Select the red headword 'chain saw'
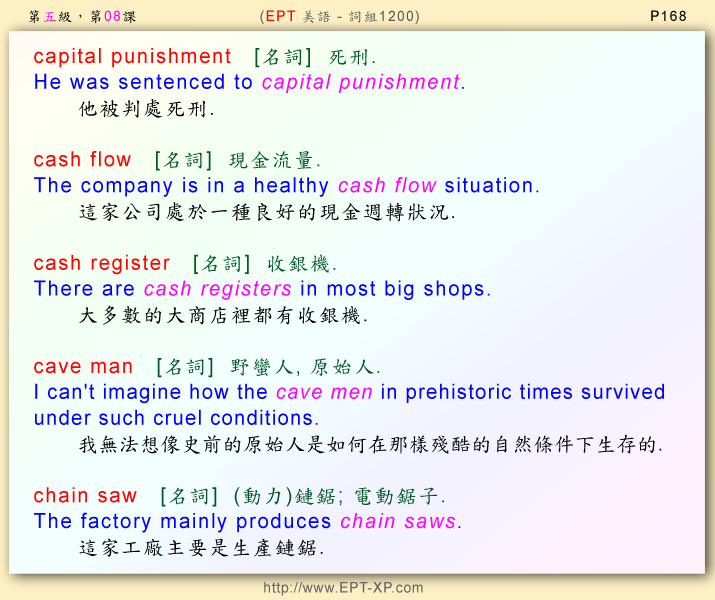Viewport: 715px width, 600px height. point(85,496)
